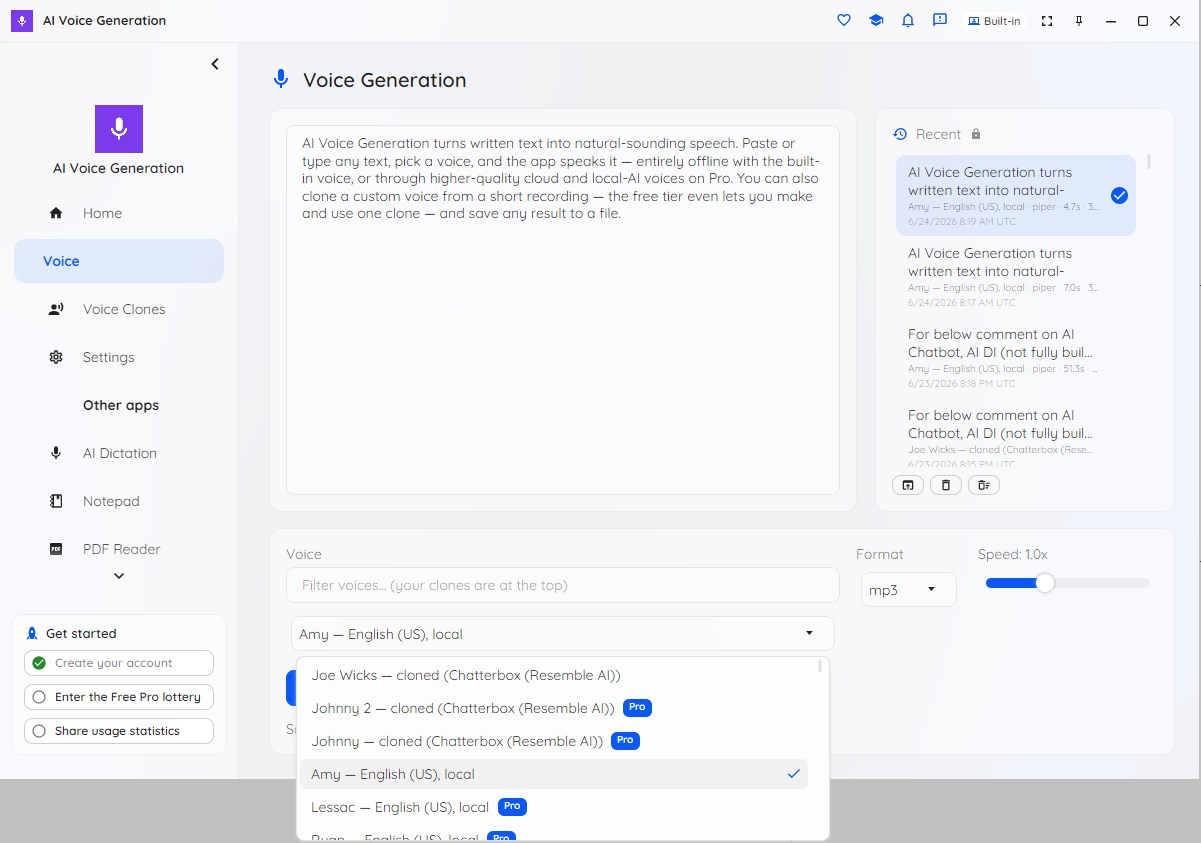This screenshot has width=1201, height=843.
Task: Open PDF Reader from Other apps
Action: tap(119, 549)
